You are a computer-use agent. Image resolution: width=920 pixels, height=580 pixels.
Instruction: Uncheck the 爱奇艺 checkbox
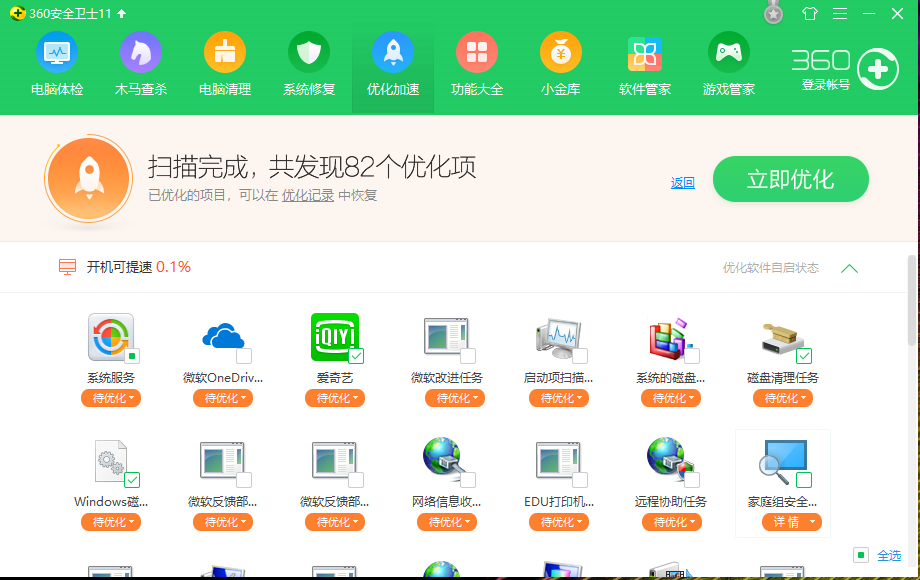coord(356,356)
